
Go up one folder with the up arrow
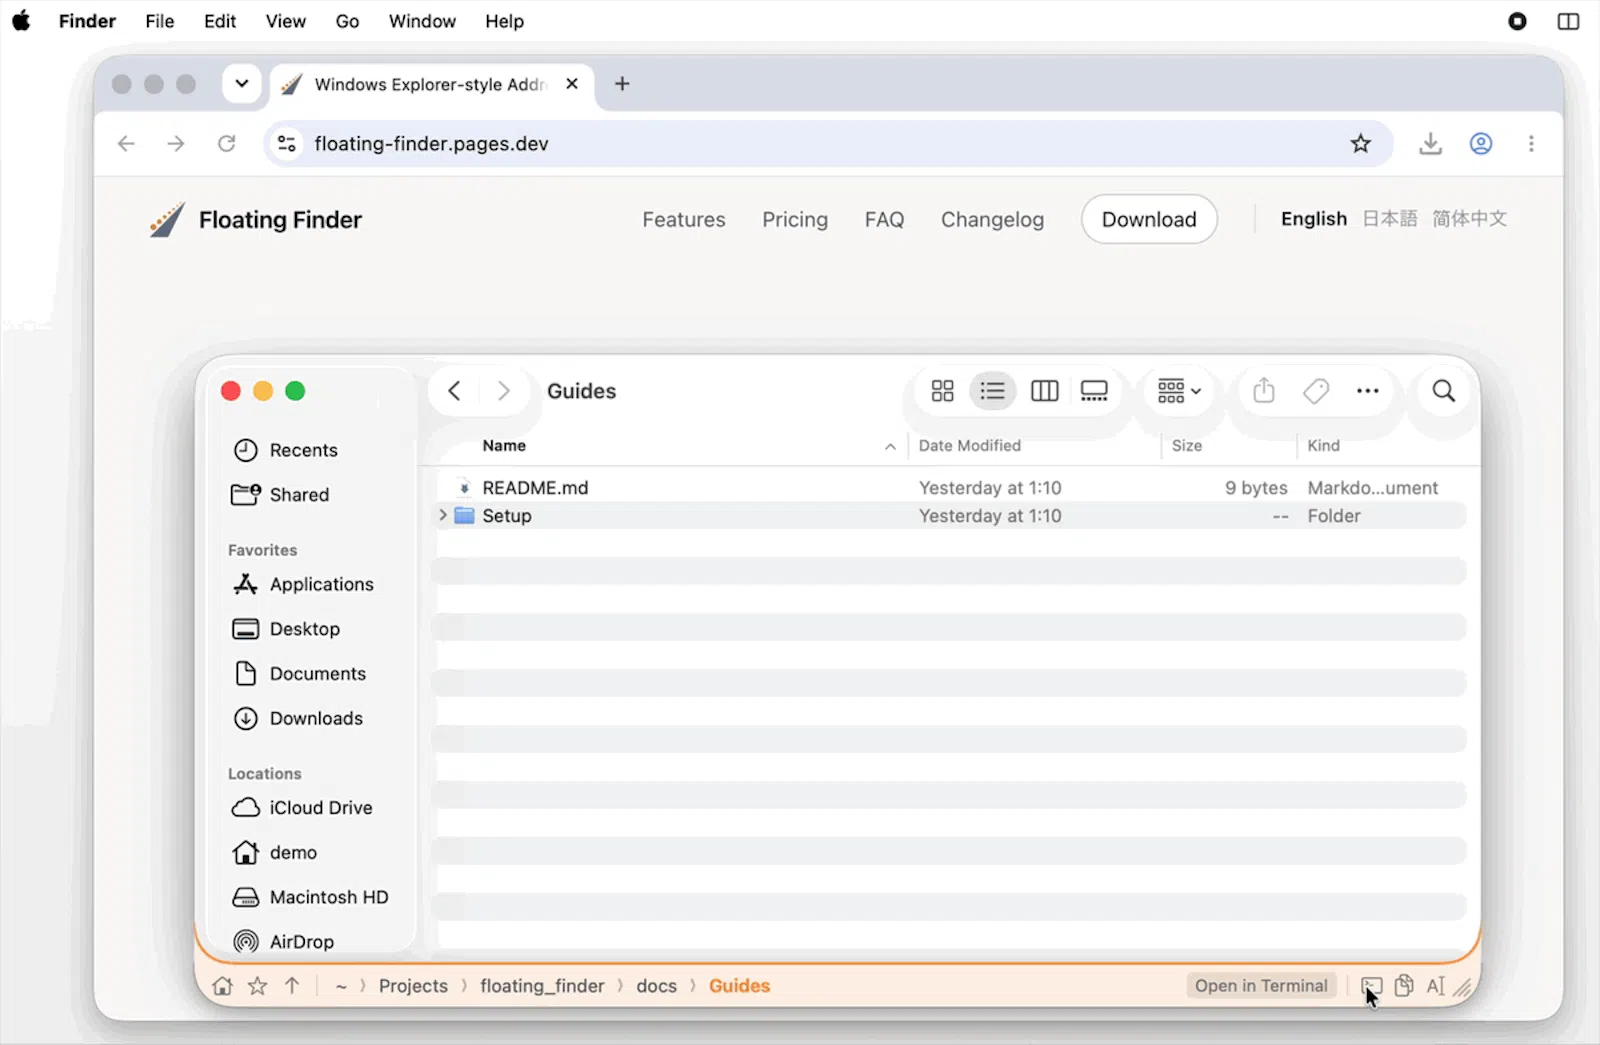(x=292, y=986)
